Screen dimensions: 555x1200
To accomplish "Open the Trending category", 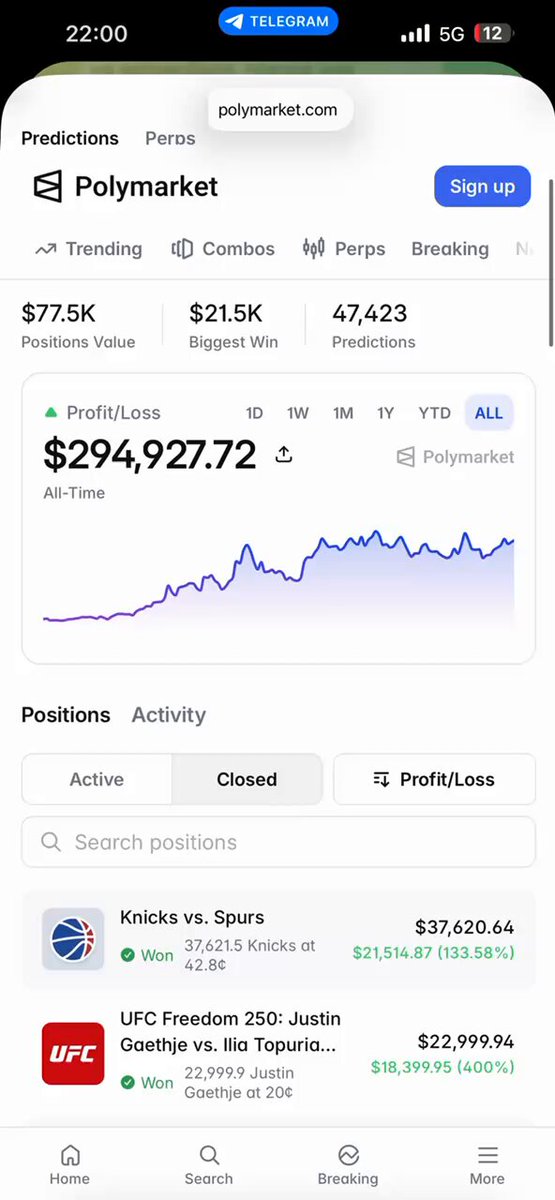I will (89, 249).
